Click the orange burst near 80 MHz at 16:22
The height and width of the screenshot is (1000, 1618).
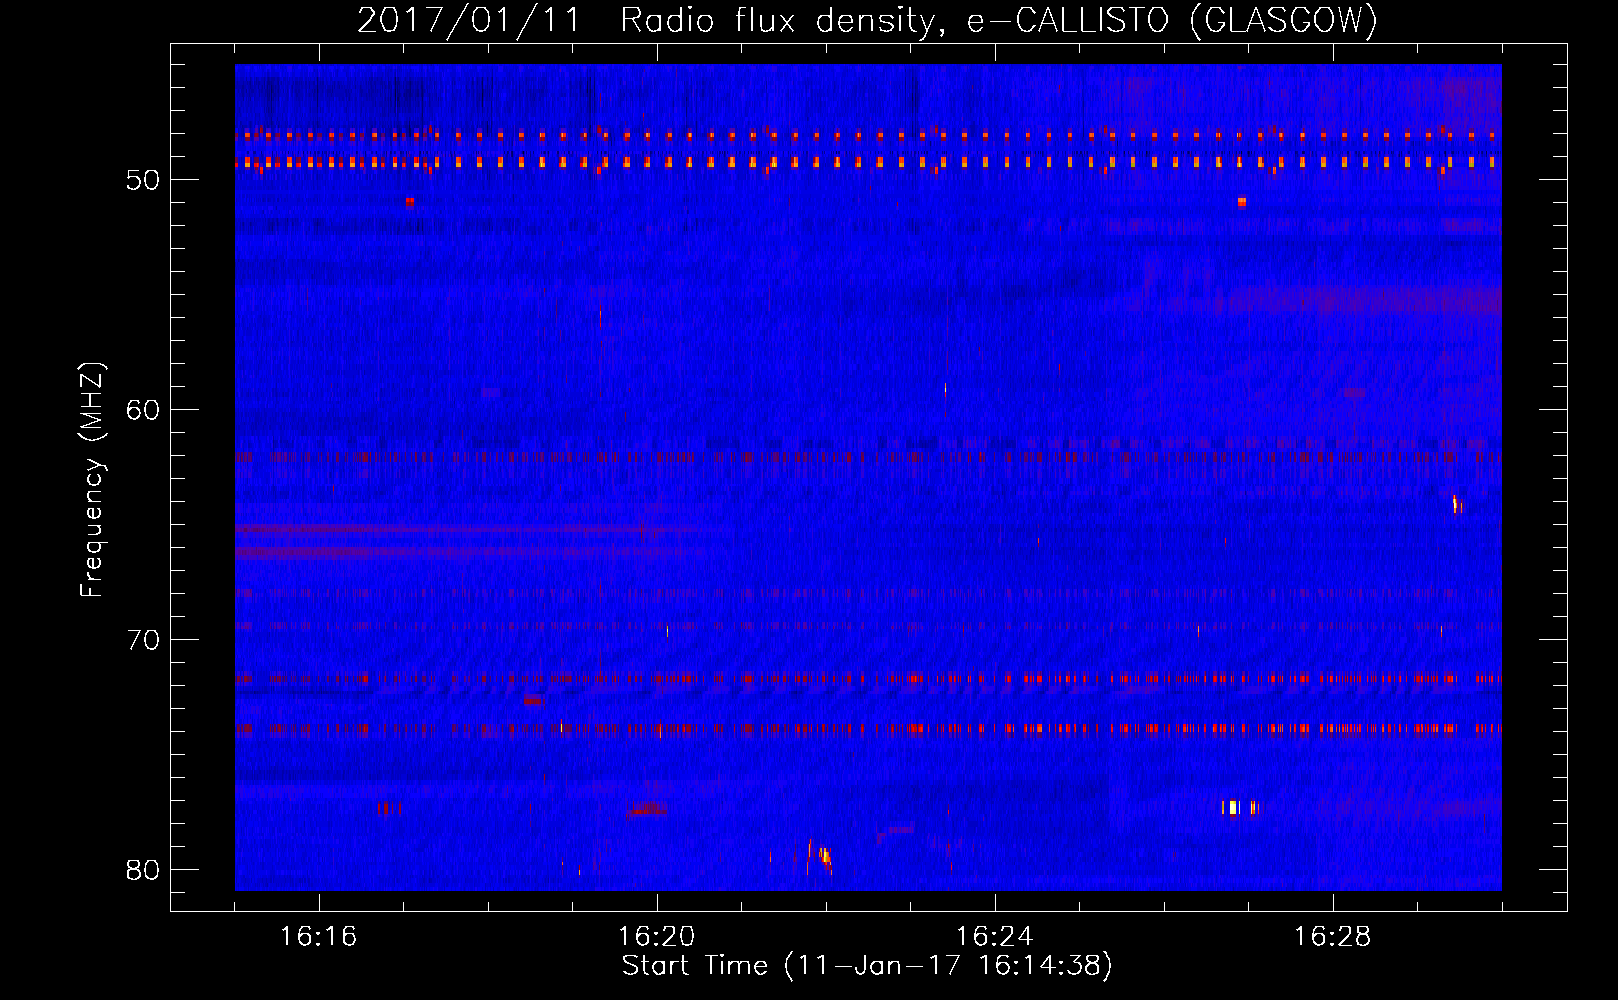(824, 856)
